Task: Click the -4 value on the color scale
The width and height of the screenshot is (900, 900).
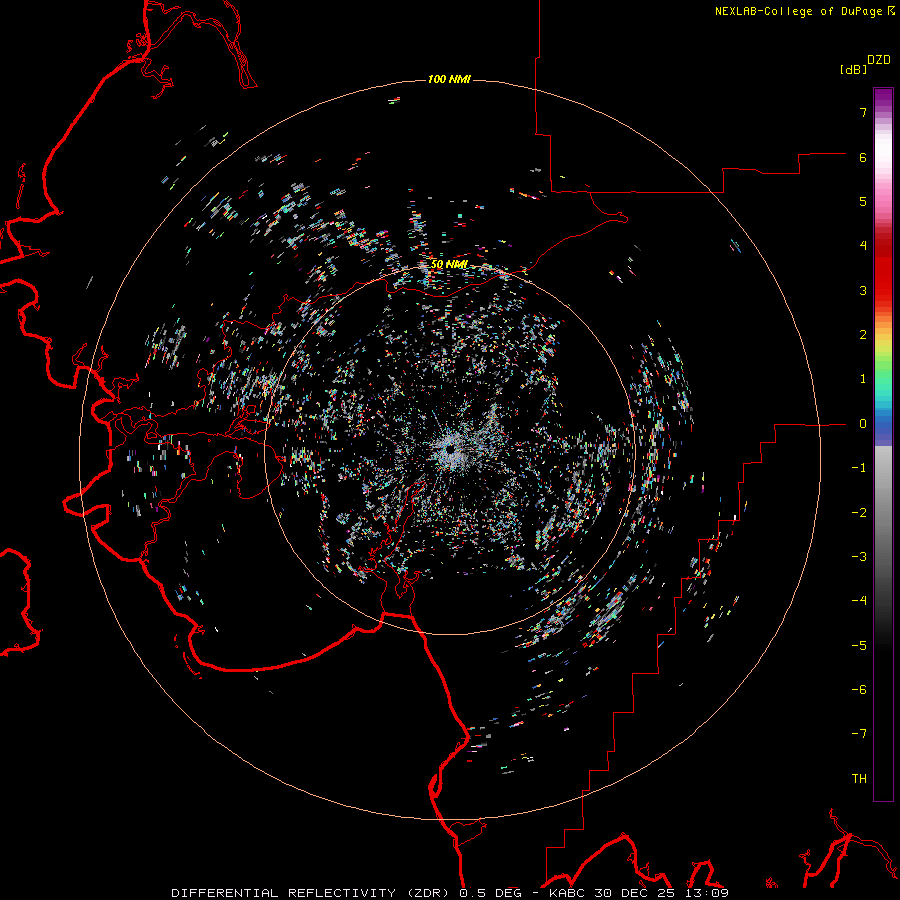Action: (859, 600)
